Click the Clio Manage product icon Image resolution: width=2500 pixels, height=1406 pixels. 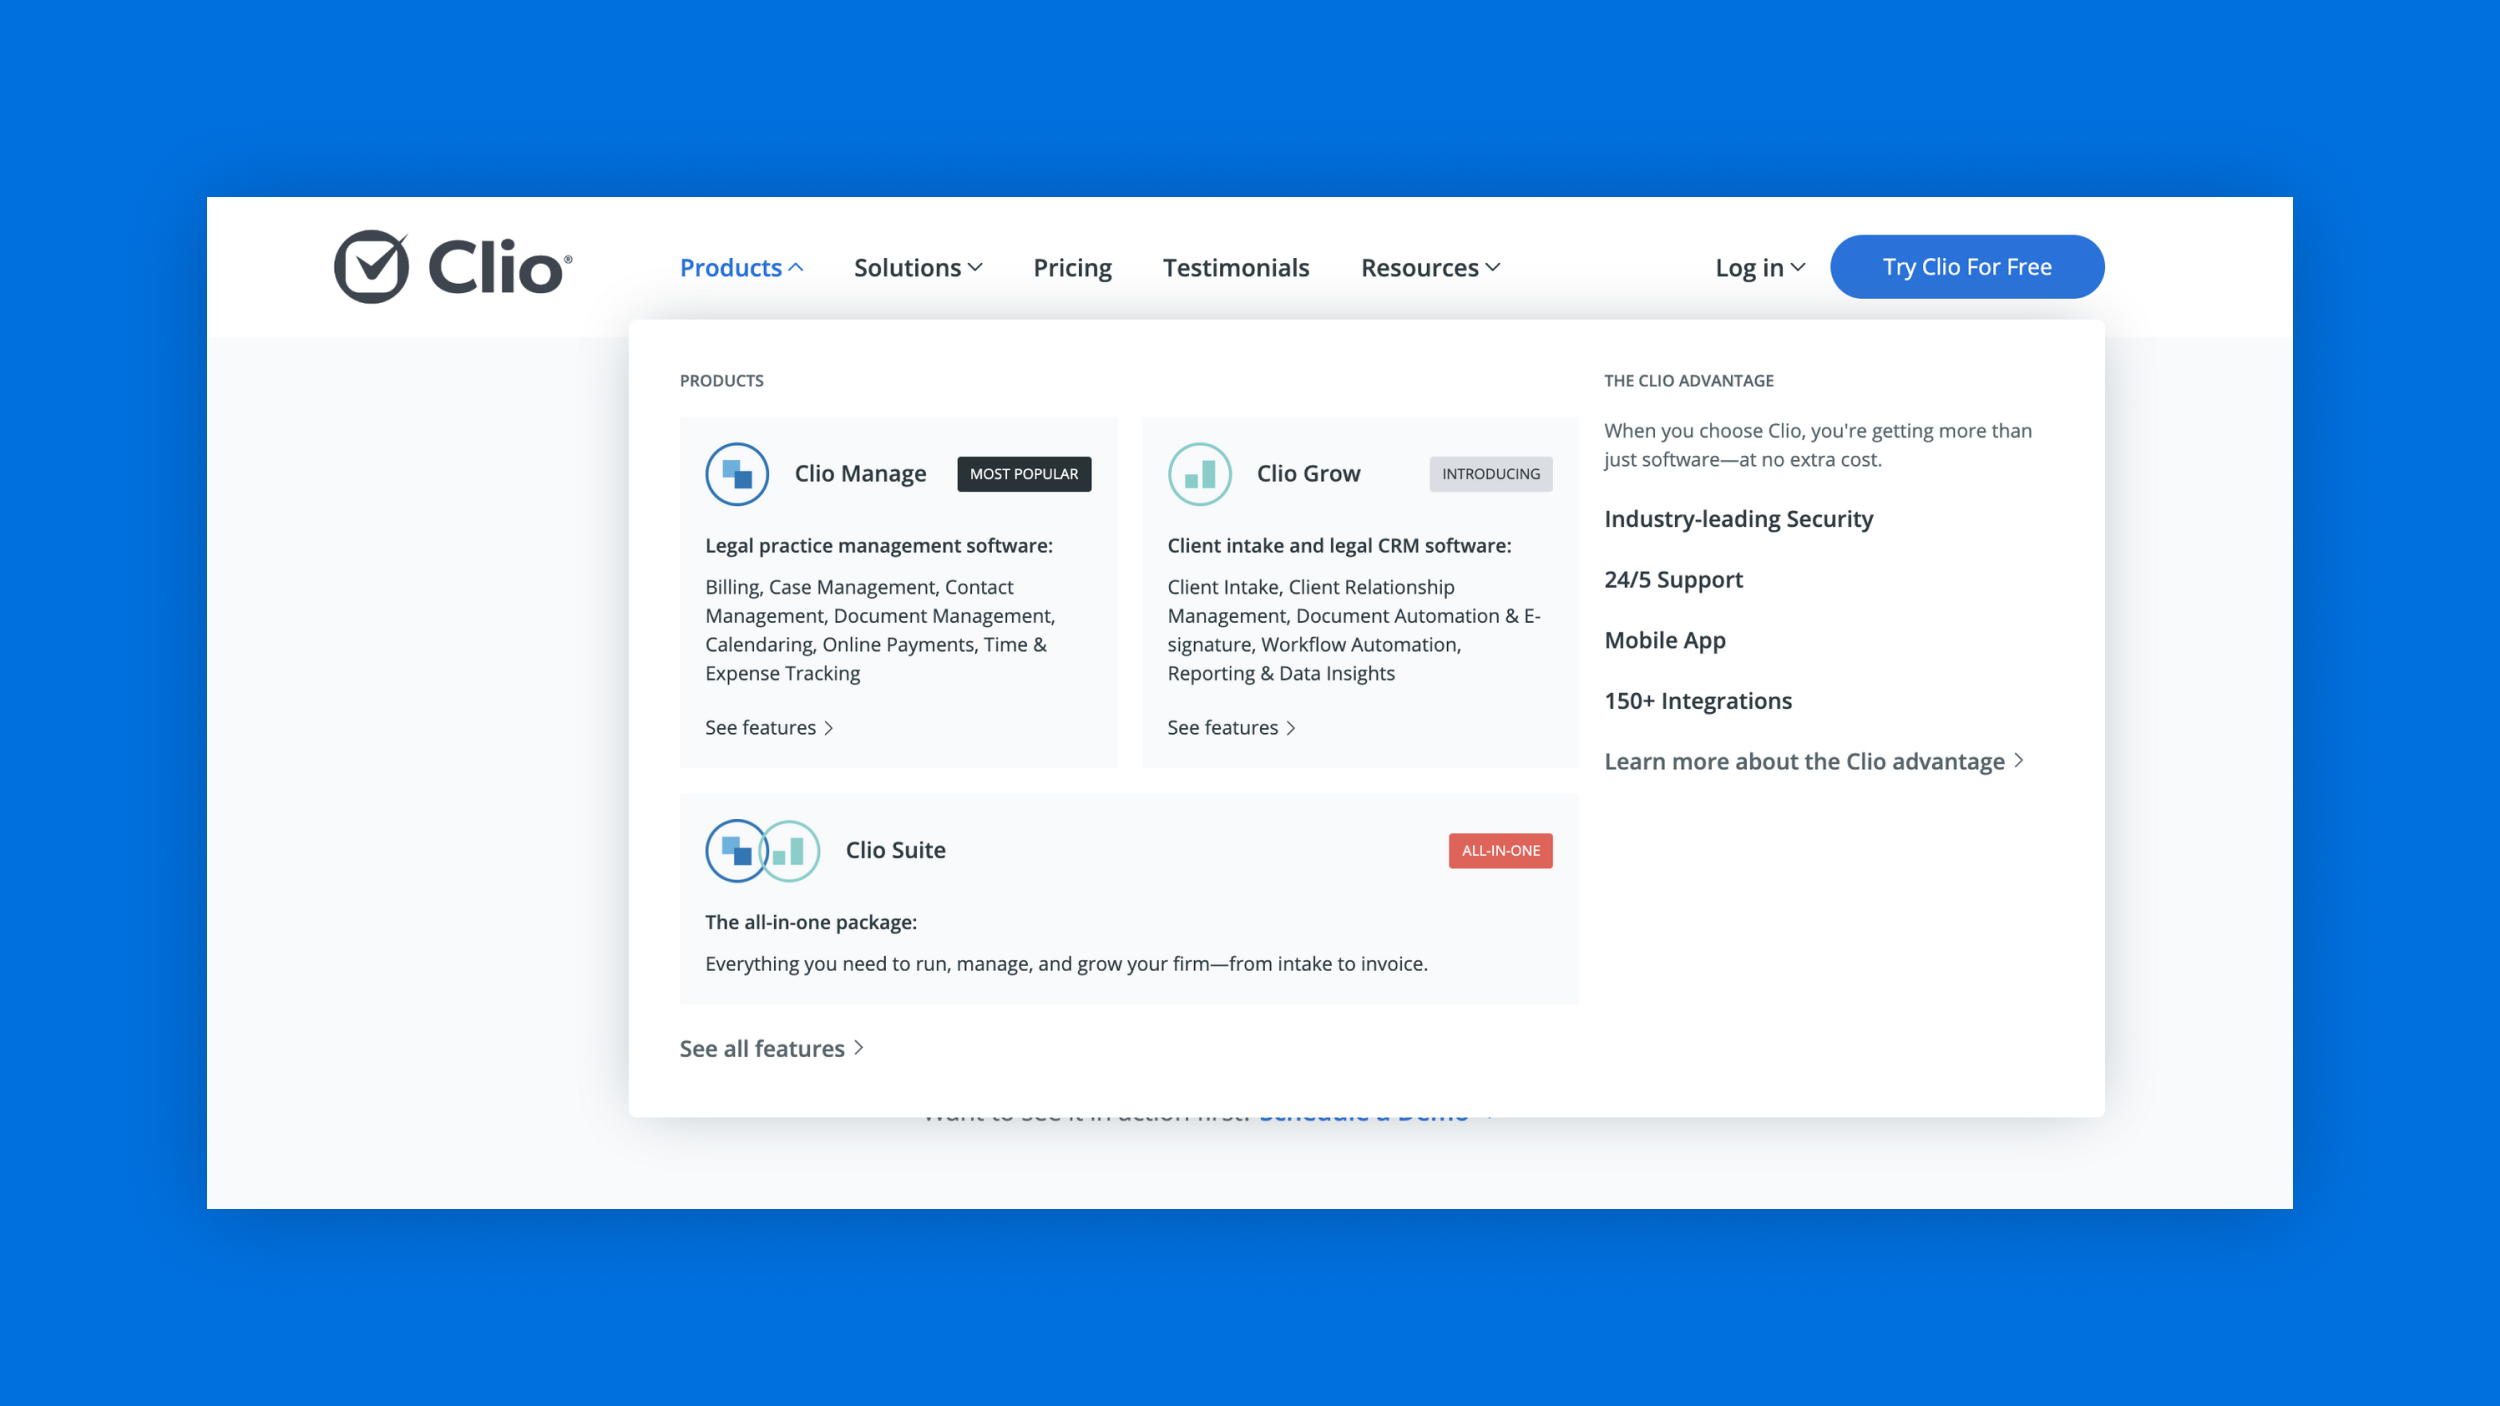point(737,474)
